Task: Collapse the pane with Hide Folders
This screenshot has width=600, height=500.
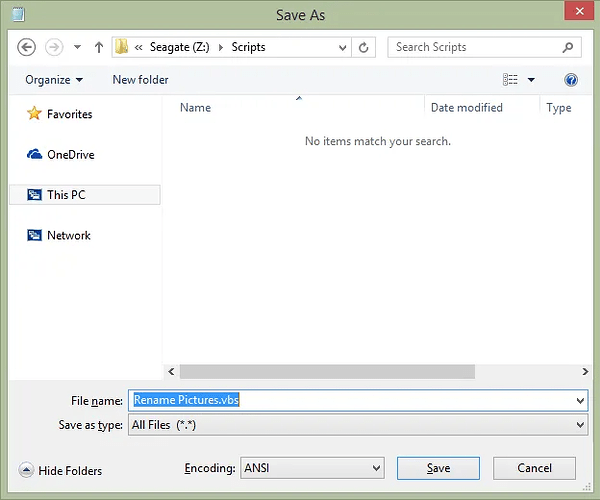Action: click(x=62, y=470)
